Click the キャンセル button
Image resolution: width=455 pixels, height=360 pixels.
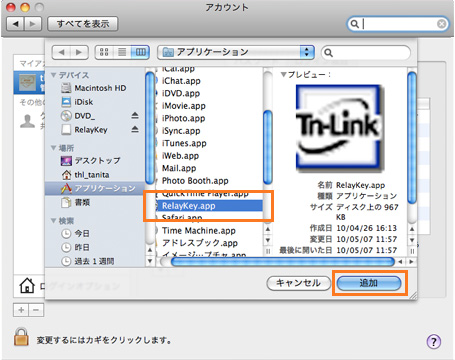[x=298, y=283]
